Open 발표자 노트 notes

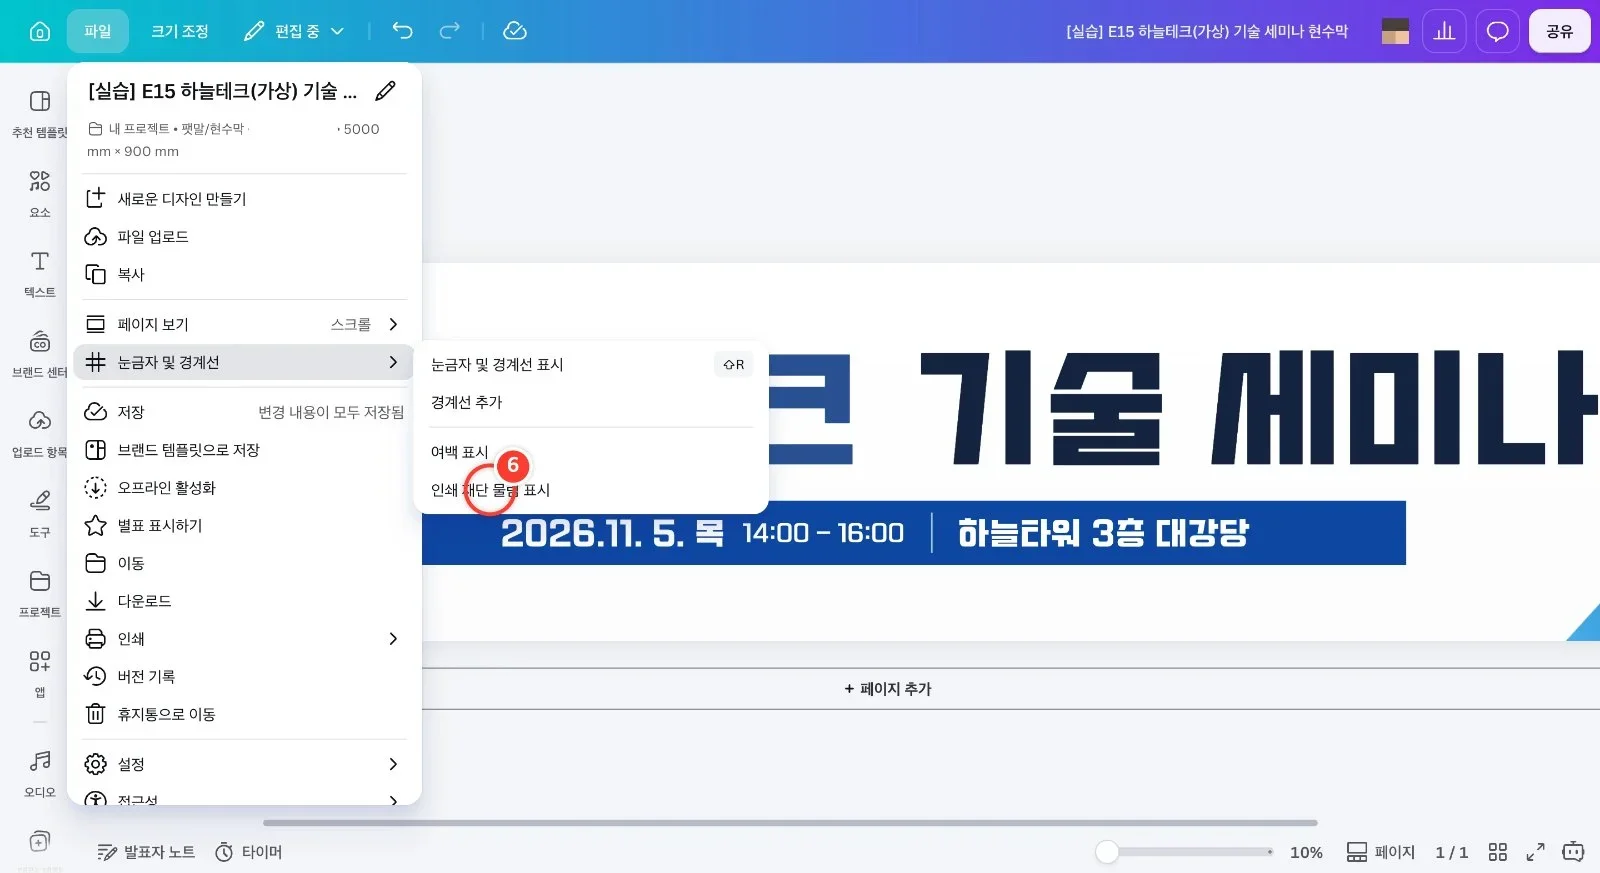146,852
